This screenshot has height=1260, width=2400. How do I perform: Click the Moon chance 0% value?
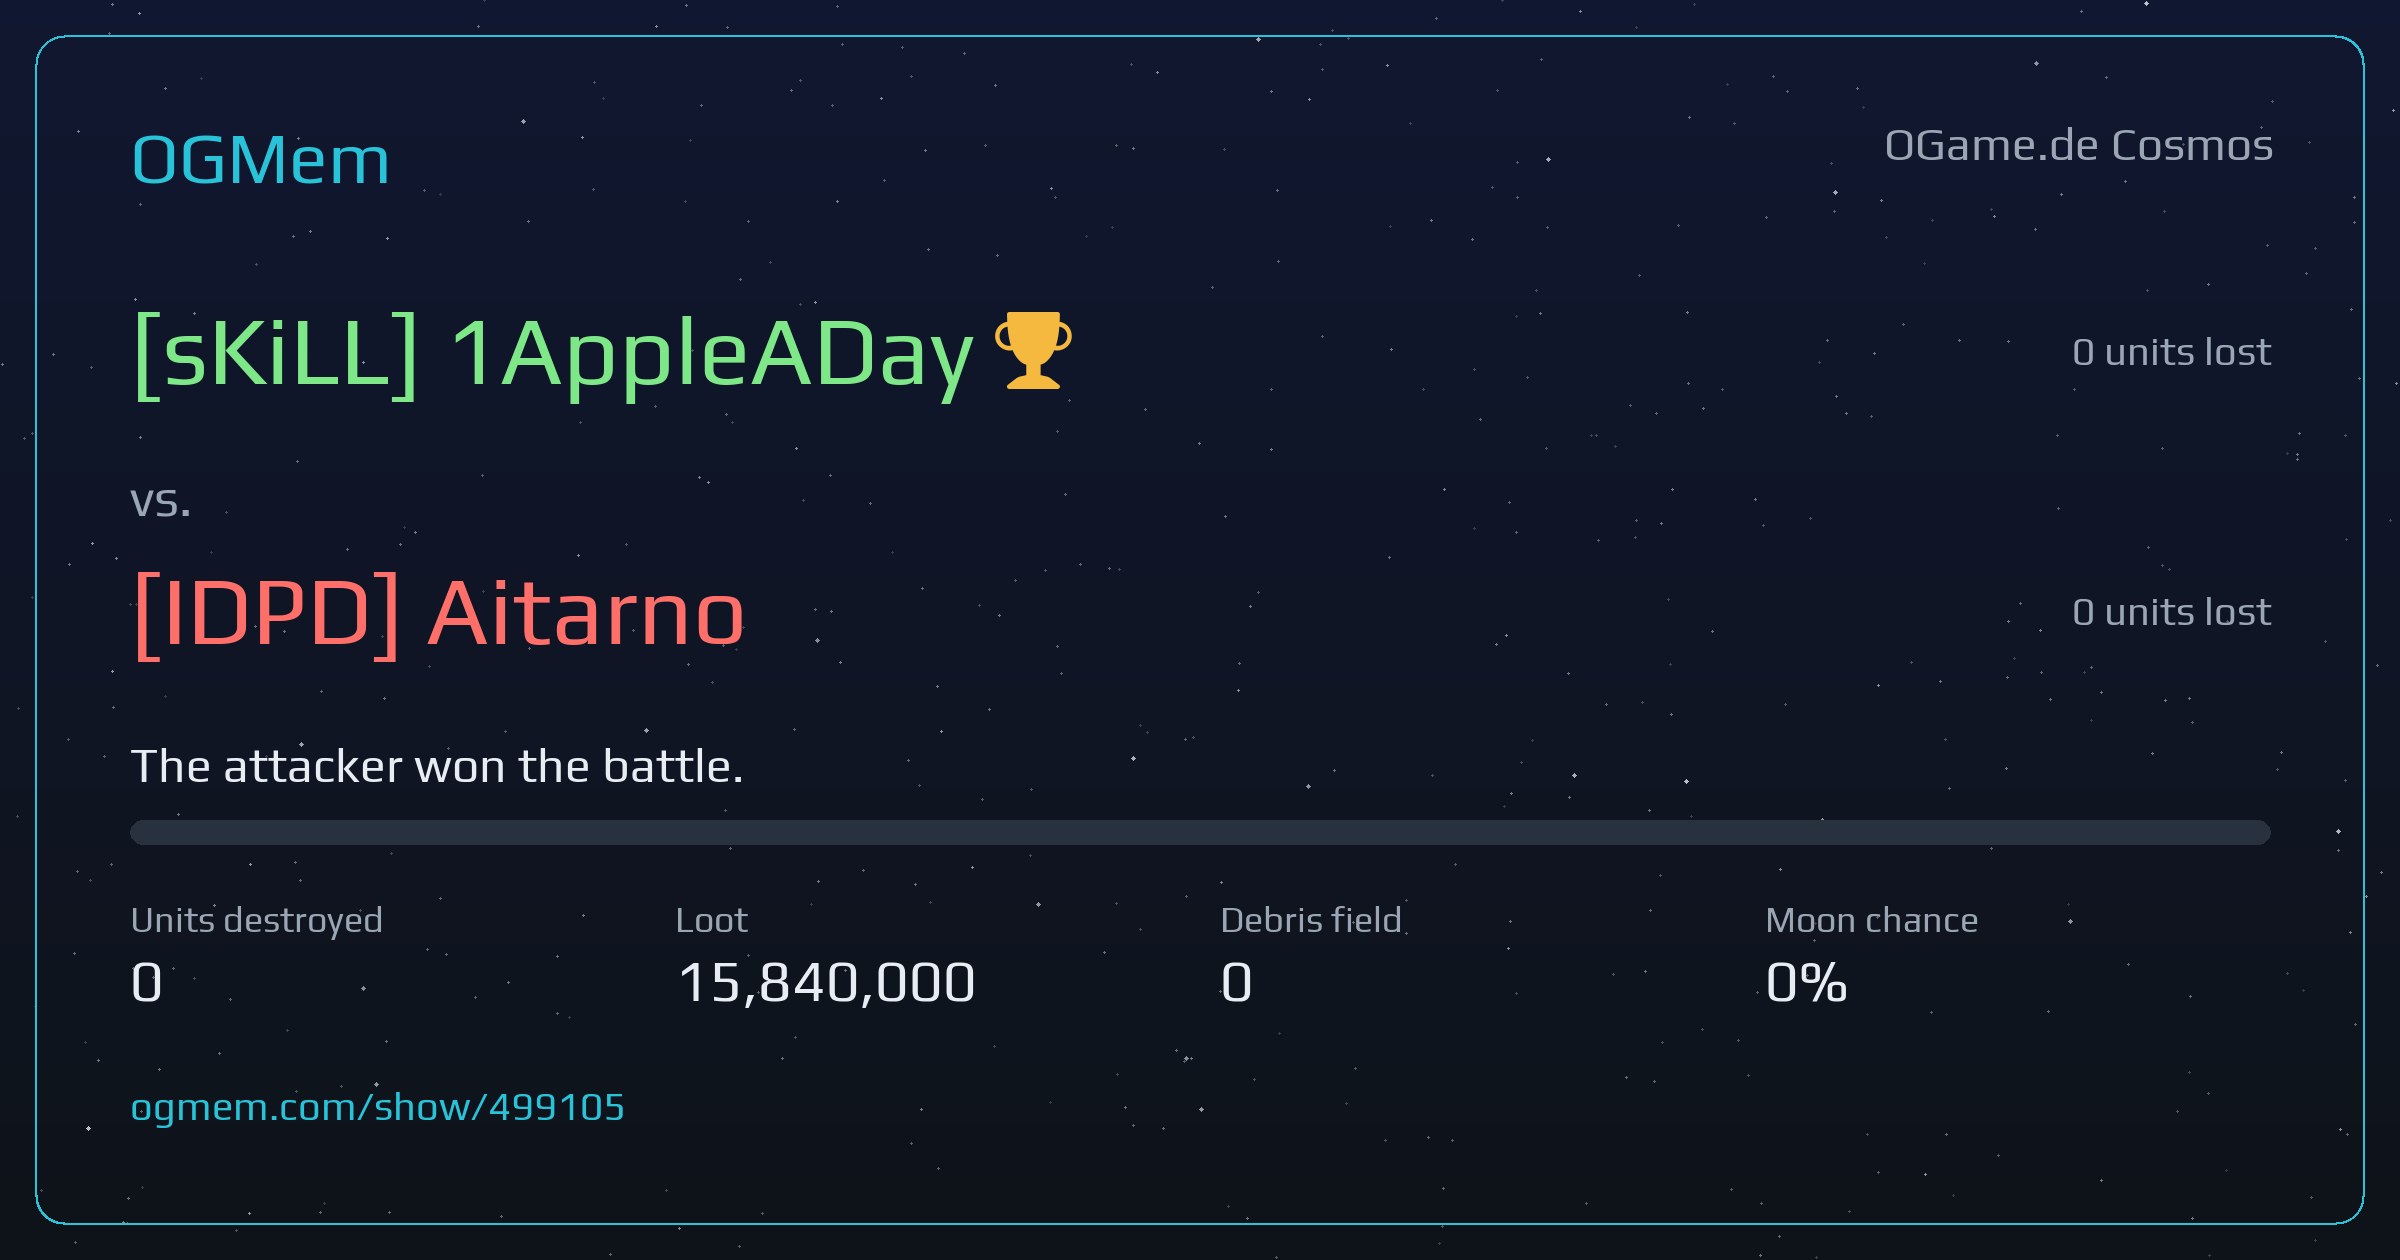pyautogui.click(x=1806, y=982)
